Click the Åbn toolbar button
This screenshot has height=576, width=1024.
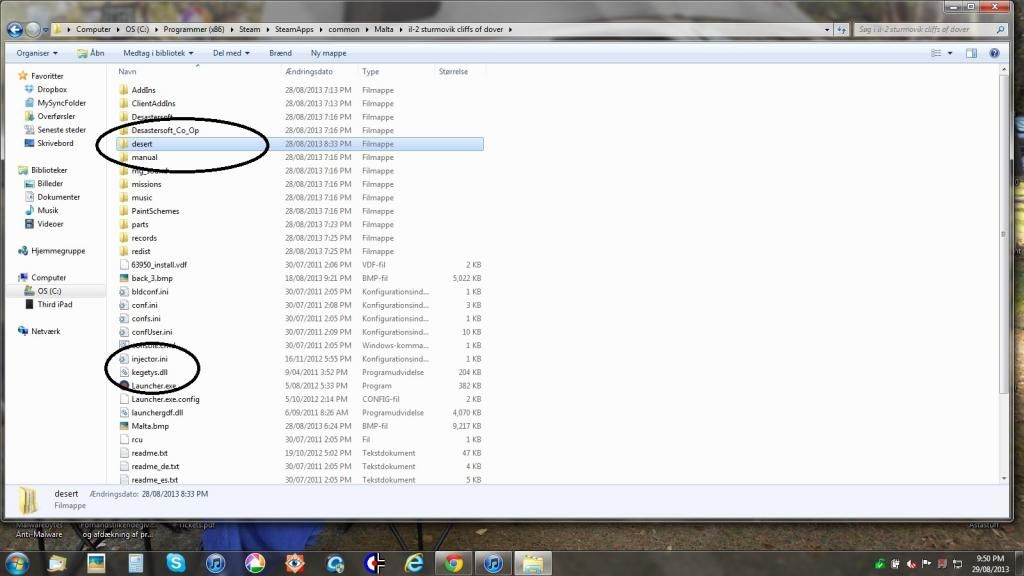(91, 53)
